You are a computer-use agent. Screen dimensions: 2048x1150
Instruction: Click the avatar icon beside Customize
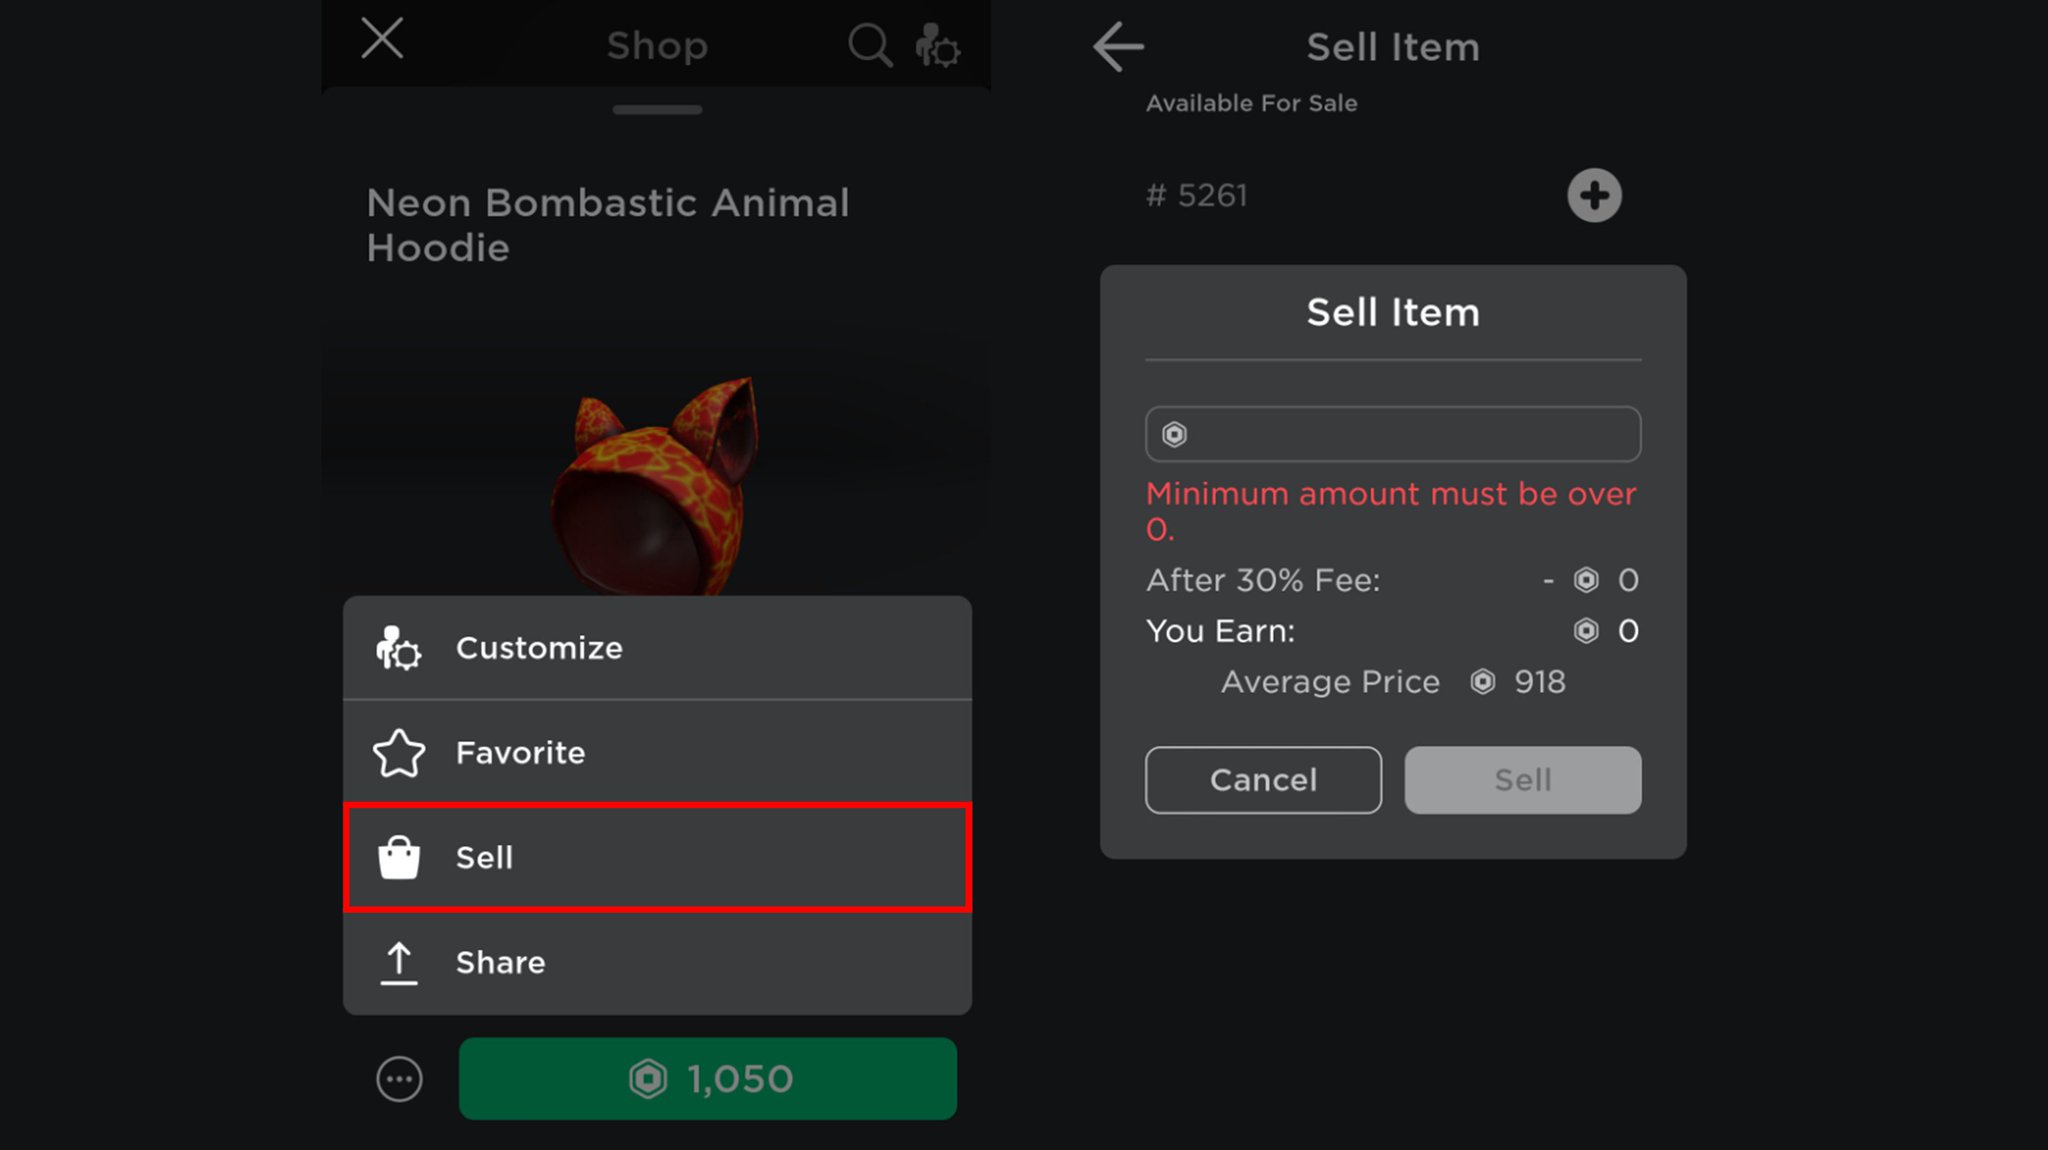[398, 648]
